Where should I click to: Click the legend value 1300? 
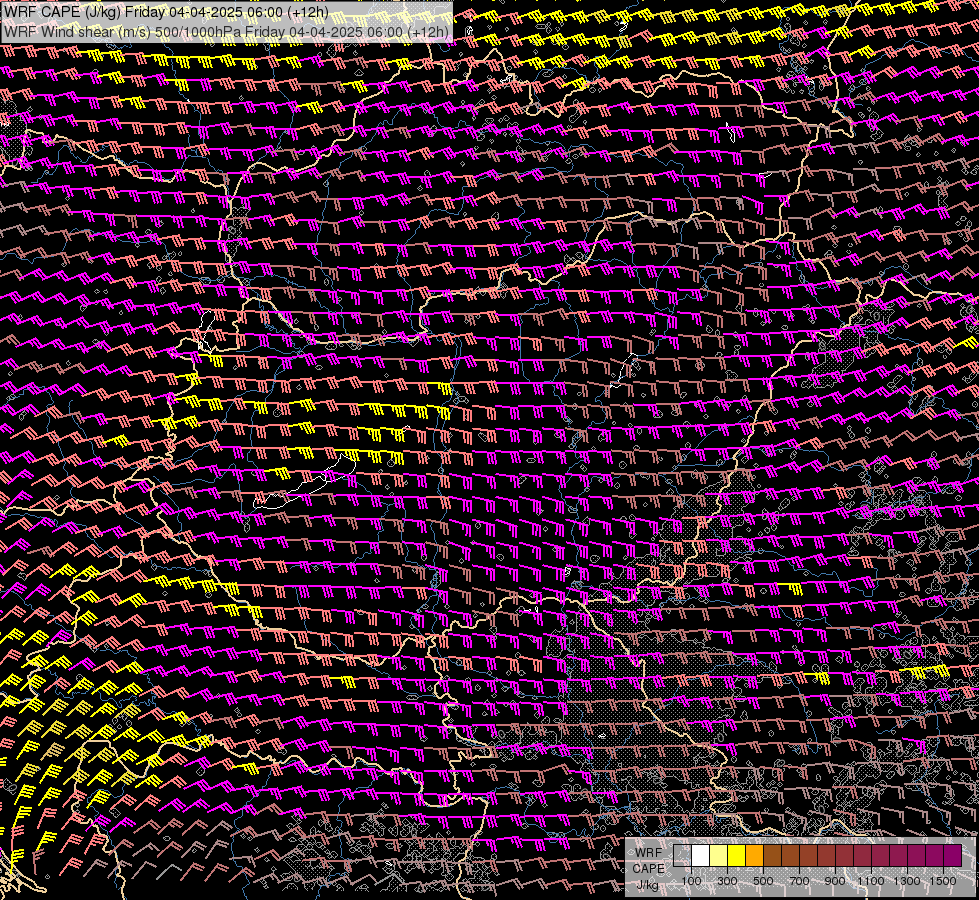(907, 881)
